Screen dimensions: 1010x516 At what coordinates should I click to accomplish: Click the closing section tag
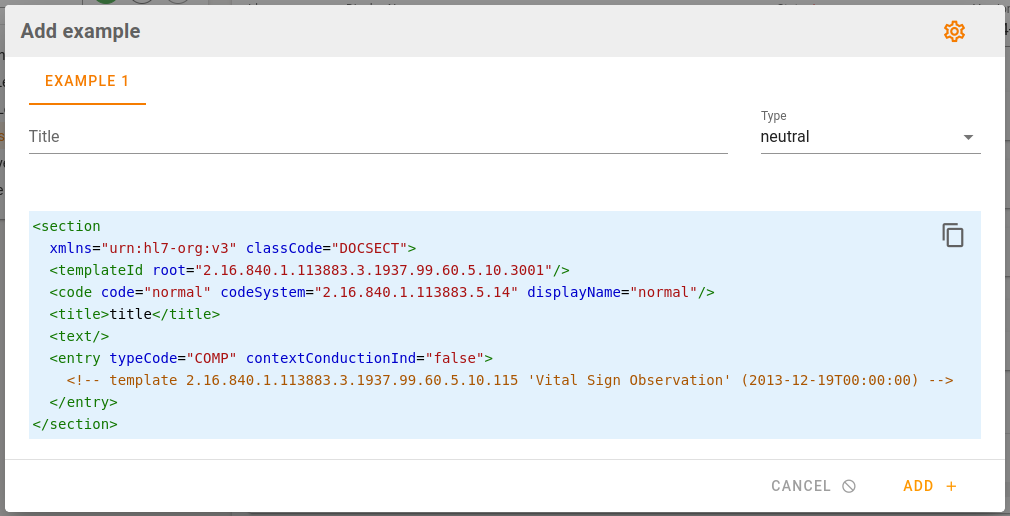pyautogui.click(x=75, y=424)
